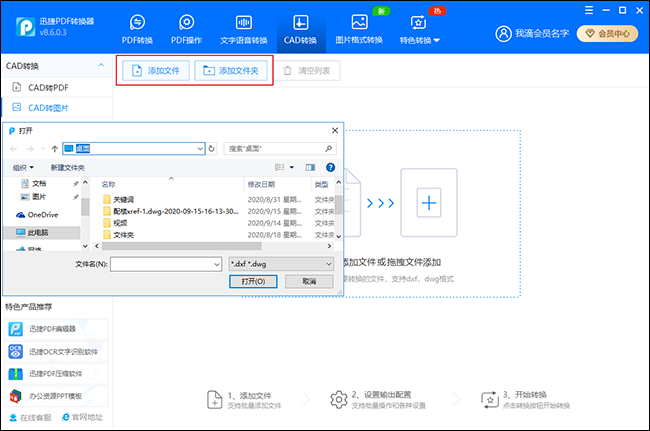650x431 pixels.
Task: Open 办公资源PPT模板 product recommendation
Action: point(57,396)
